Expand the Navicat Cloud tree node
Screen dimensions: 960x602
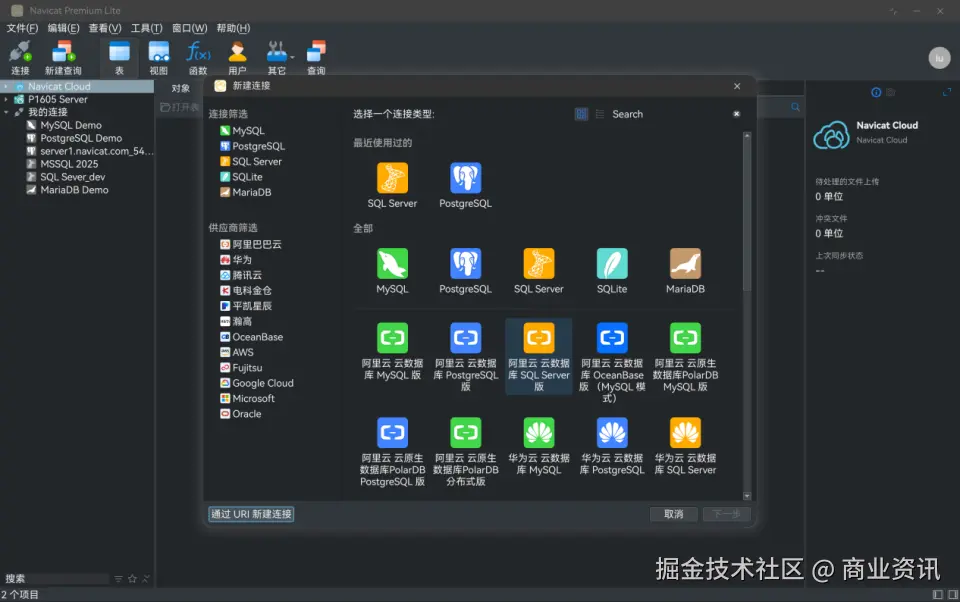[6, 86]
